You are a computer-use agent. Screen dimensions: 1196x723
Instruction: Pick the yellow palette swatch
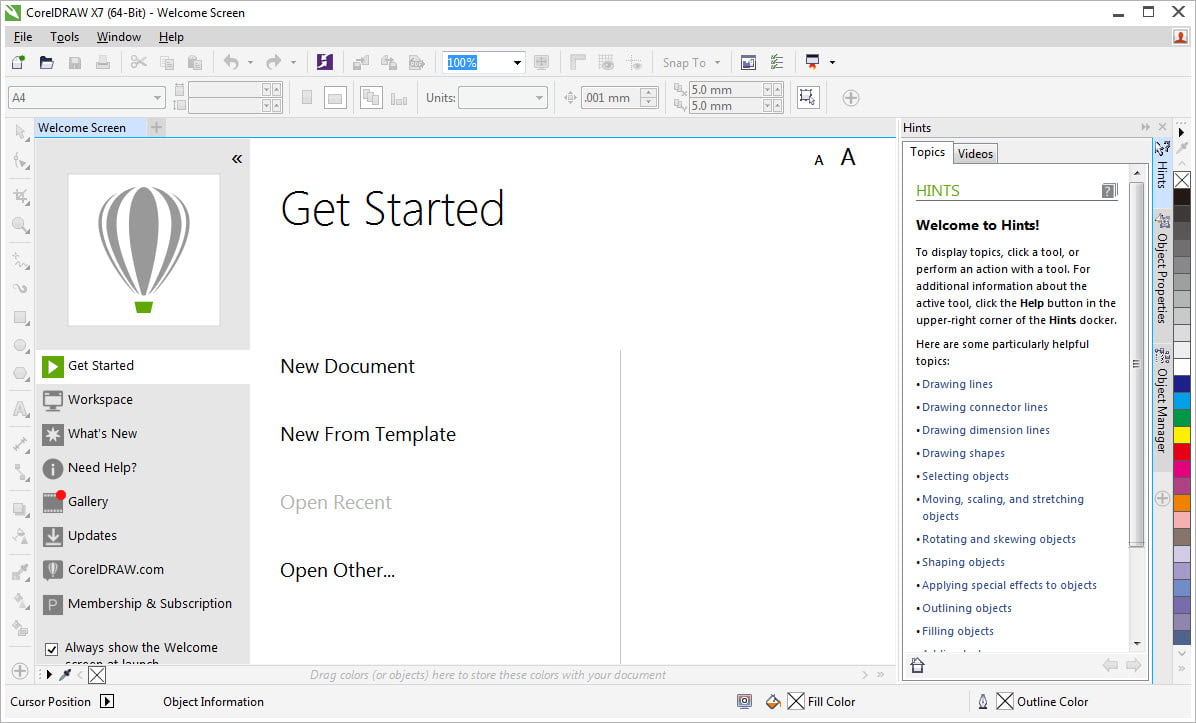pyautogui.click(x=1182, y=435)
